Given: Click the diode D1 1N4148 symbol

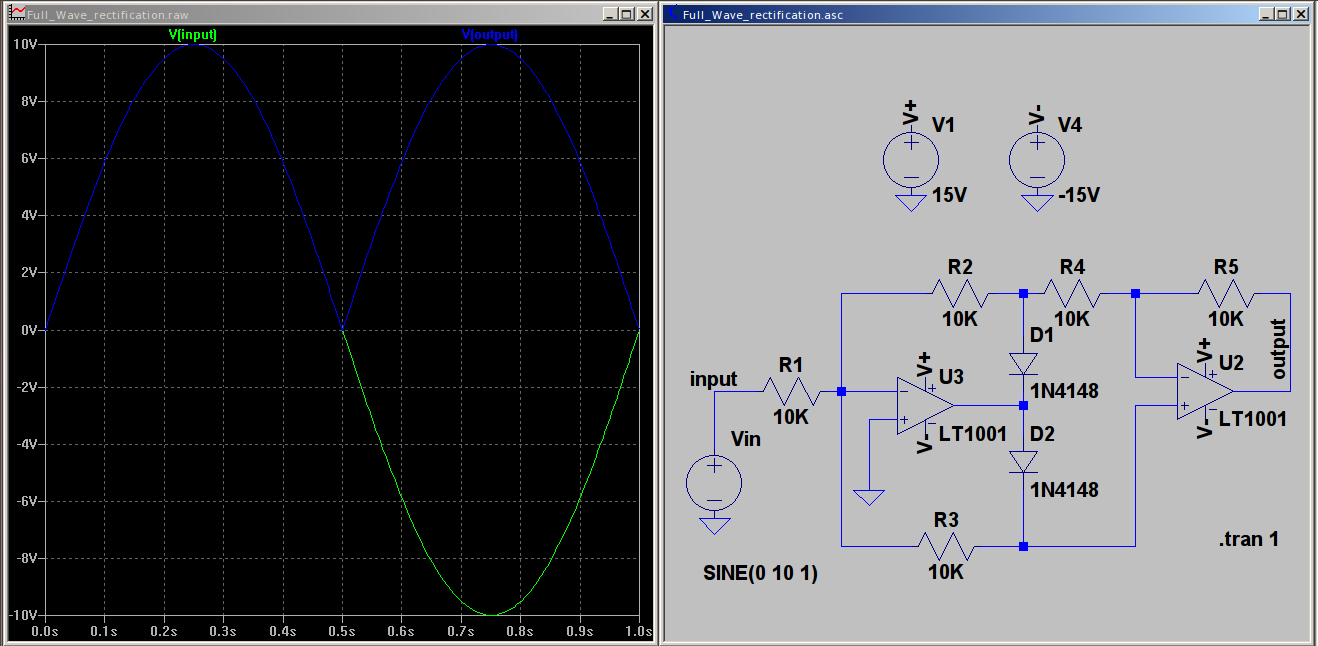Looking at the screenshot, I should coord(1023,364).
